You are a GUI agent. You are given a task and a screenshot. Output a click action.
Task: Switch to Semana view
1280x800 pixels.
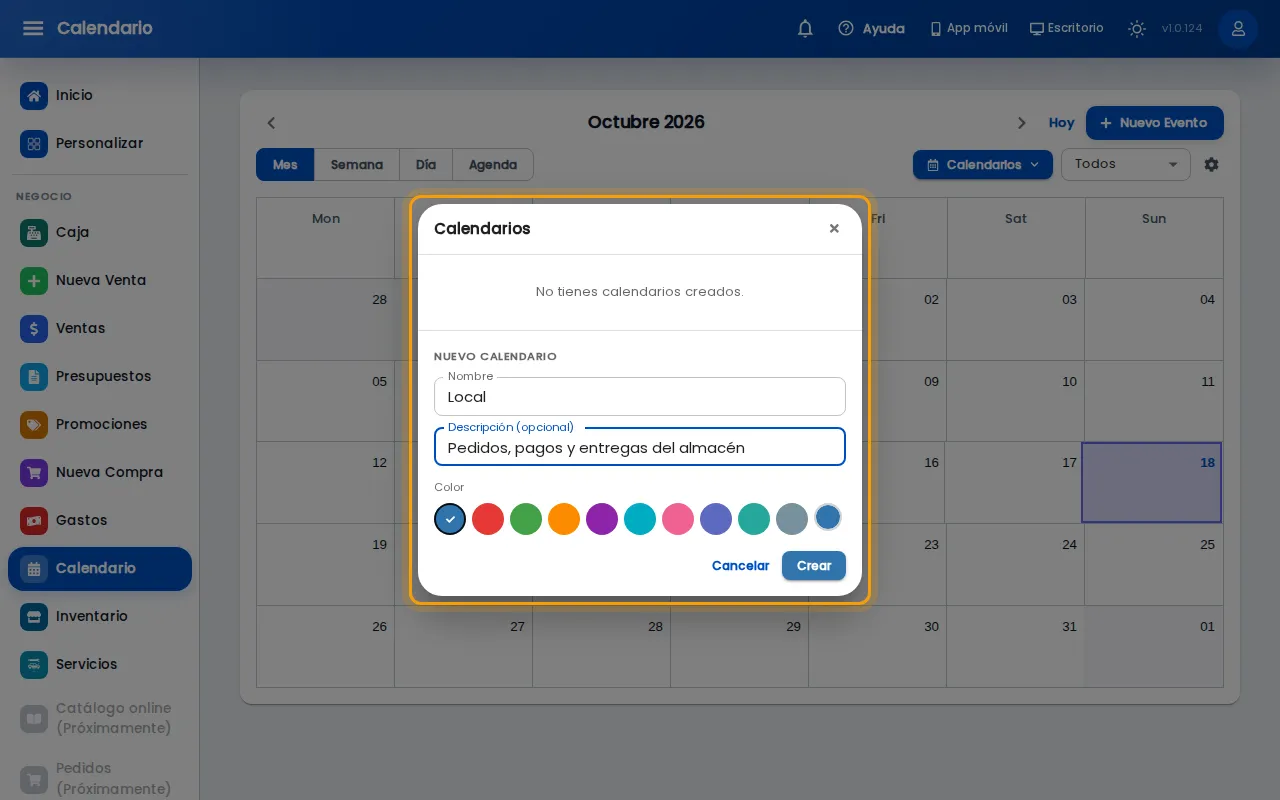(357, 165)
